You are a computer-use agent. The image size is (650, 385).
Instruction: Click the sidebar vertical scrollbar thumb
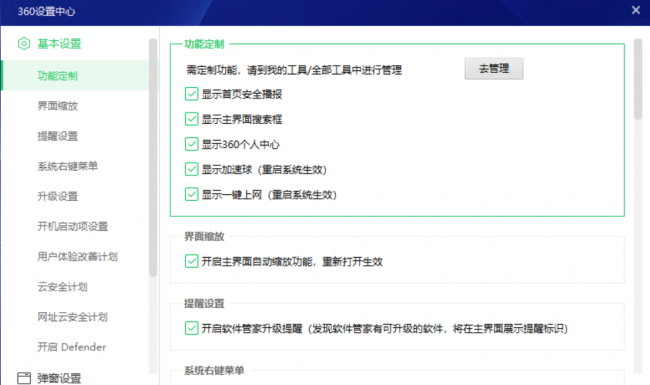point(153,157)
